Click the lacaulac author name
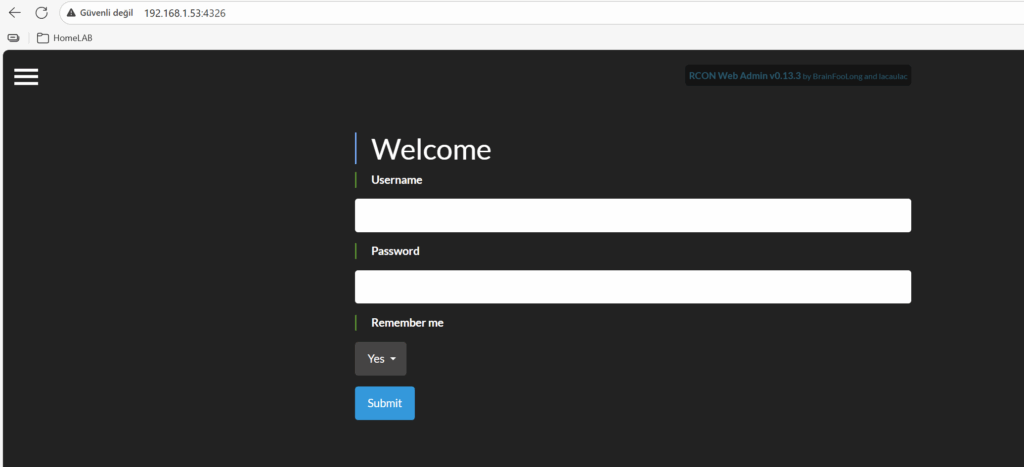The height and width of the screenshot is (467, 1024). (892, 76)
